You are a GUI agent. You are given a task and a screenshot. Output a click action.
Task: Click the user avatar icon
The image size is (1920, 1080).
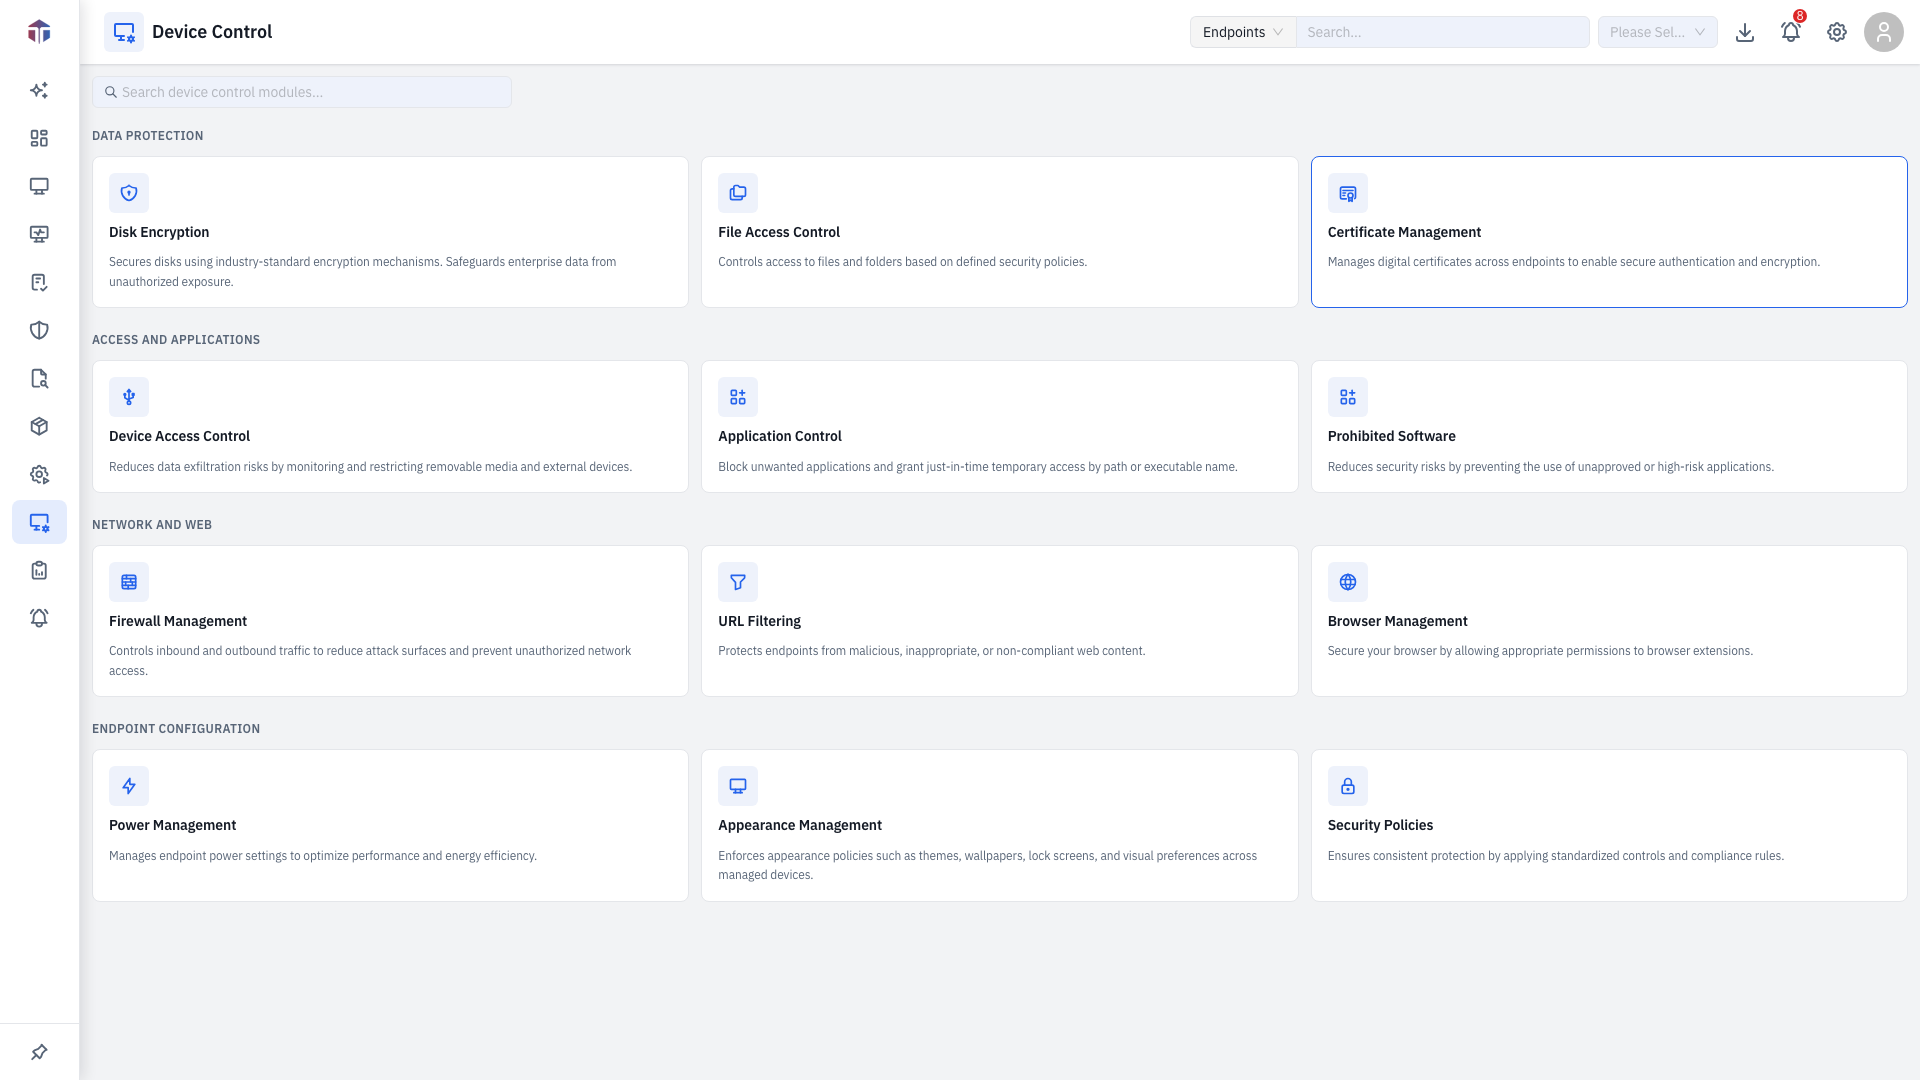tap(1884, 32)
